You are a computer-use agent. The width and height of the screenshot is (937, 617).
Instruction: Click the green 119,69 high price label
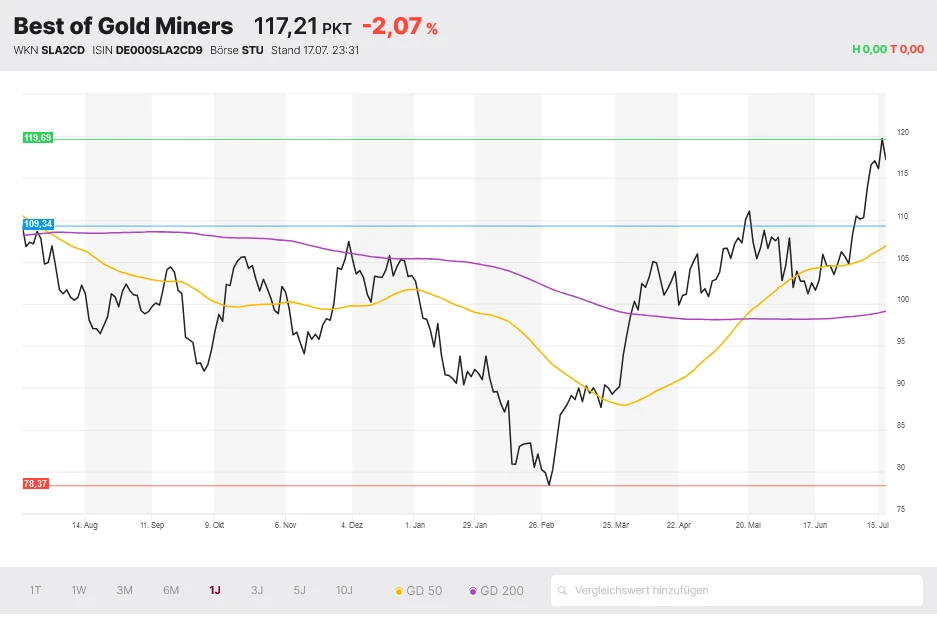coord(37,137)
